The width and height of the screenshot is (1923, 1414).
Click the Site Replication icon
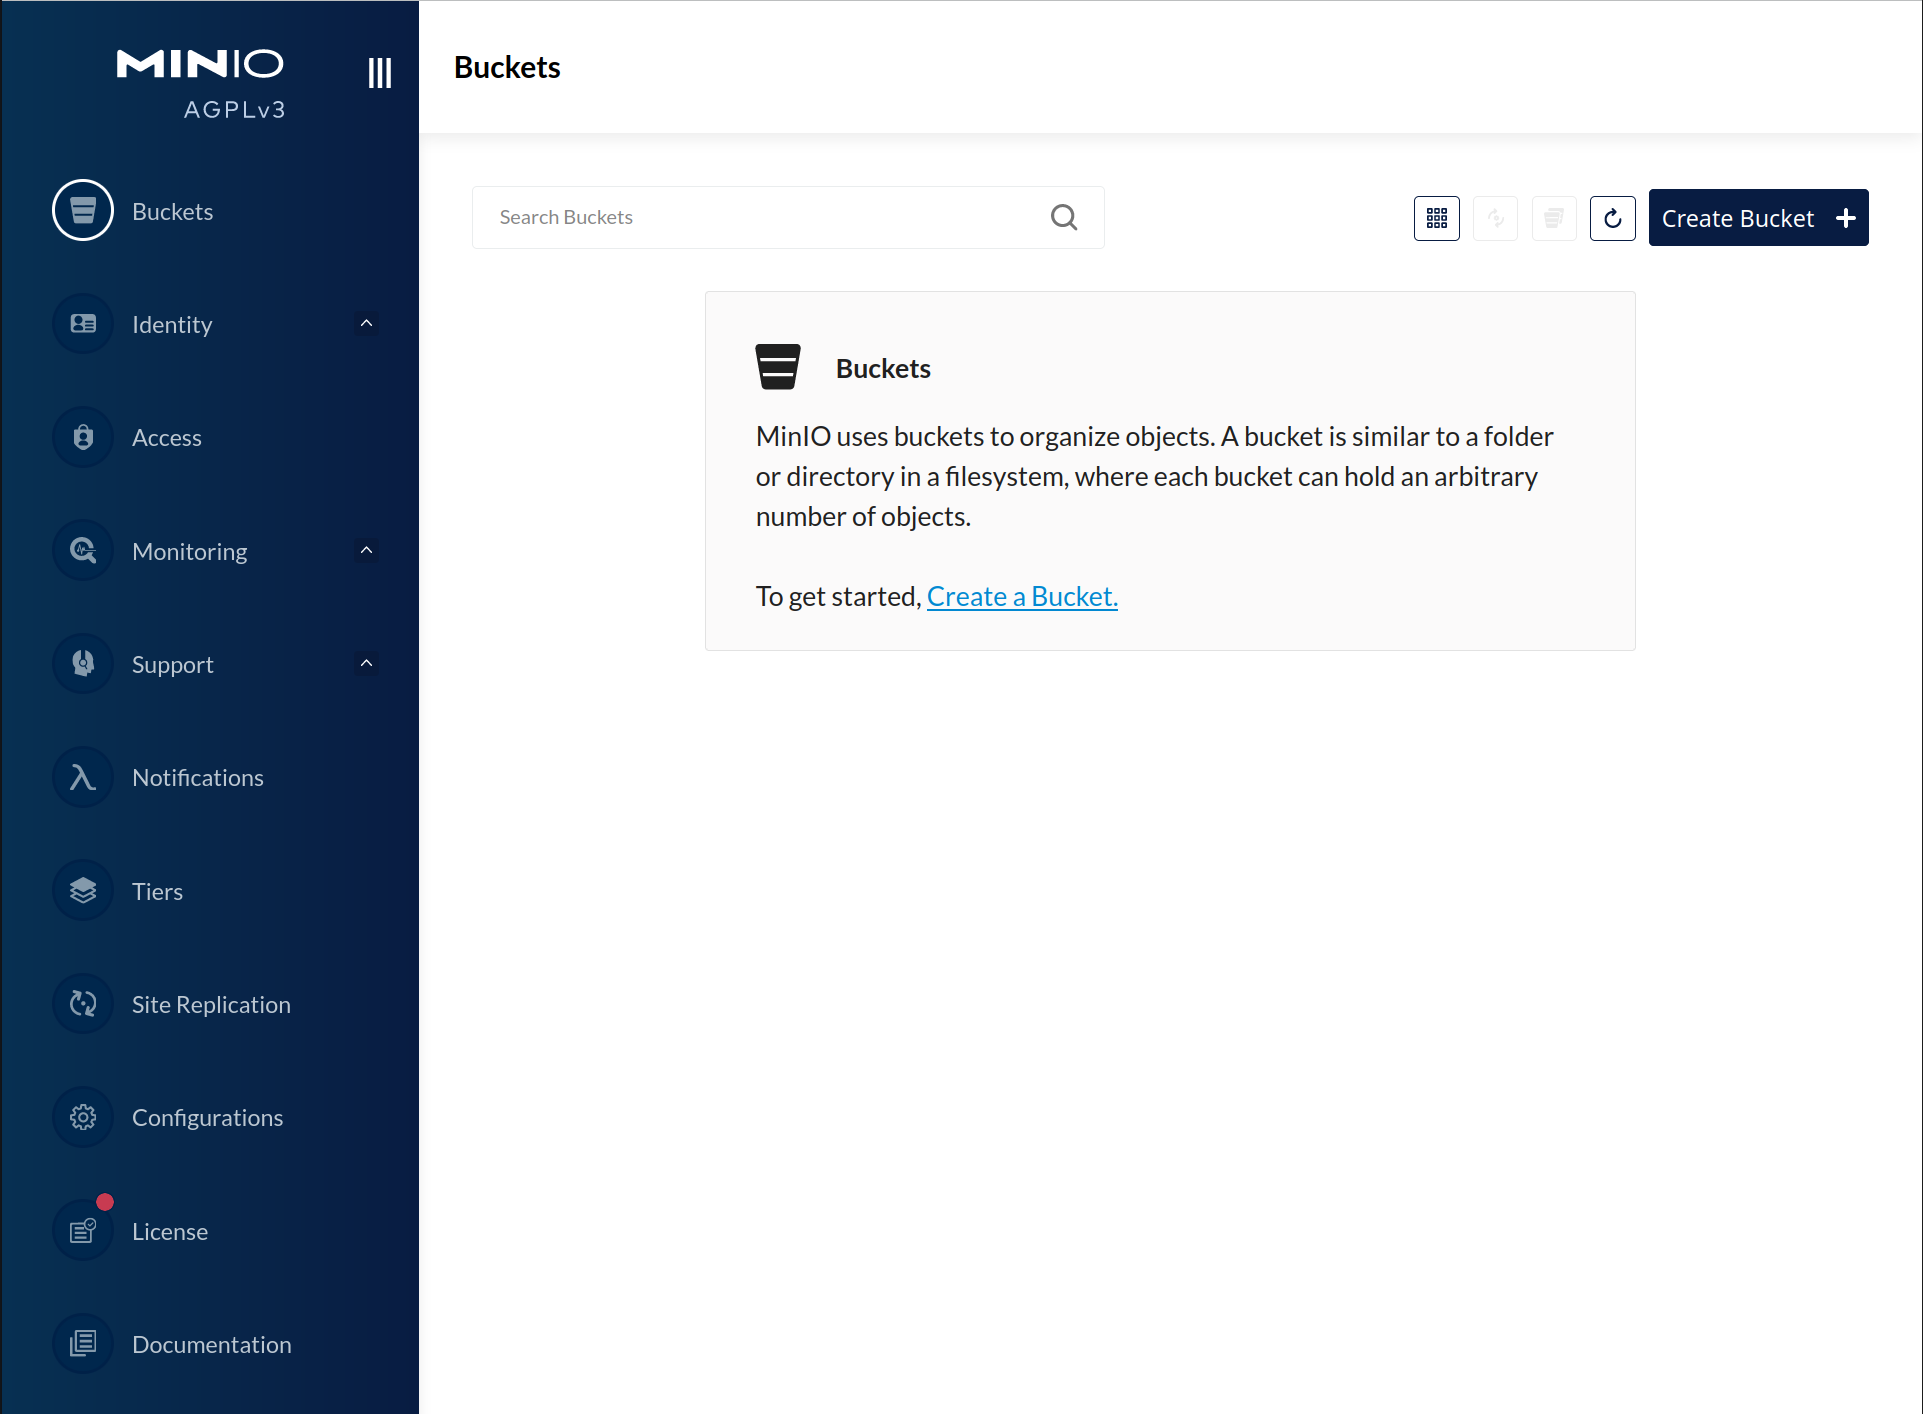[x=83, y=1004]
